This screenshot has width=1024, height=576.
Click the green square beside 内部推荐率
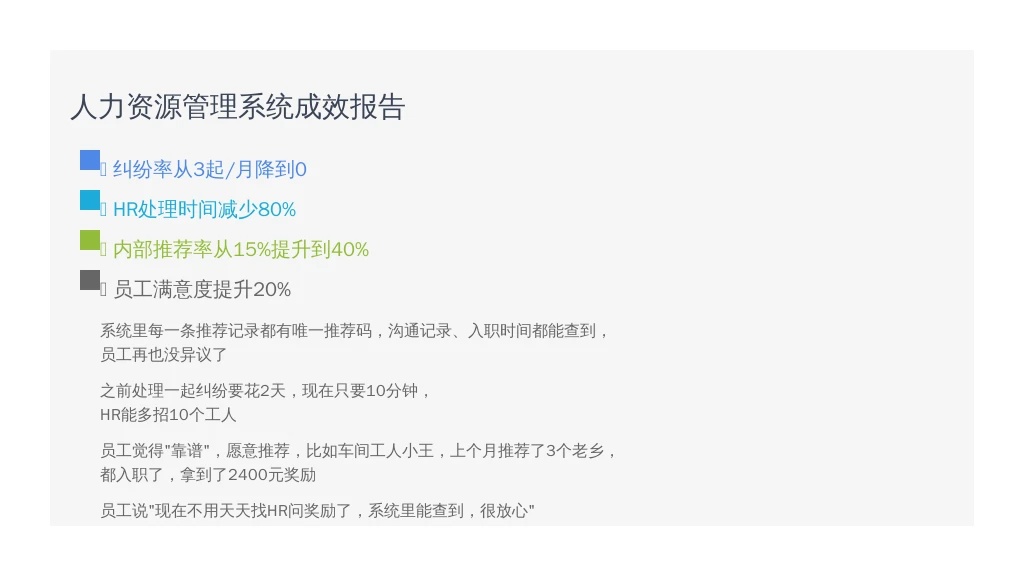coord(90,240)
